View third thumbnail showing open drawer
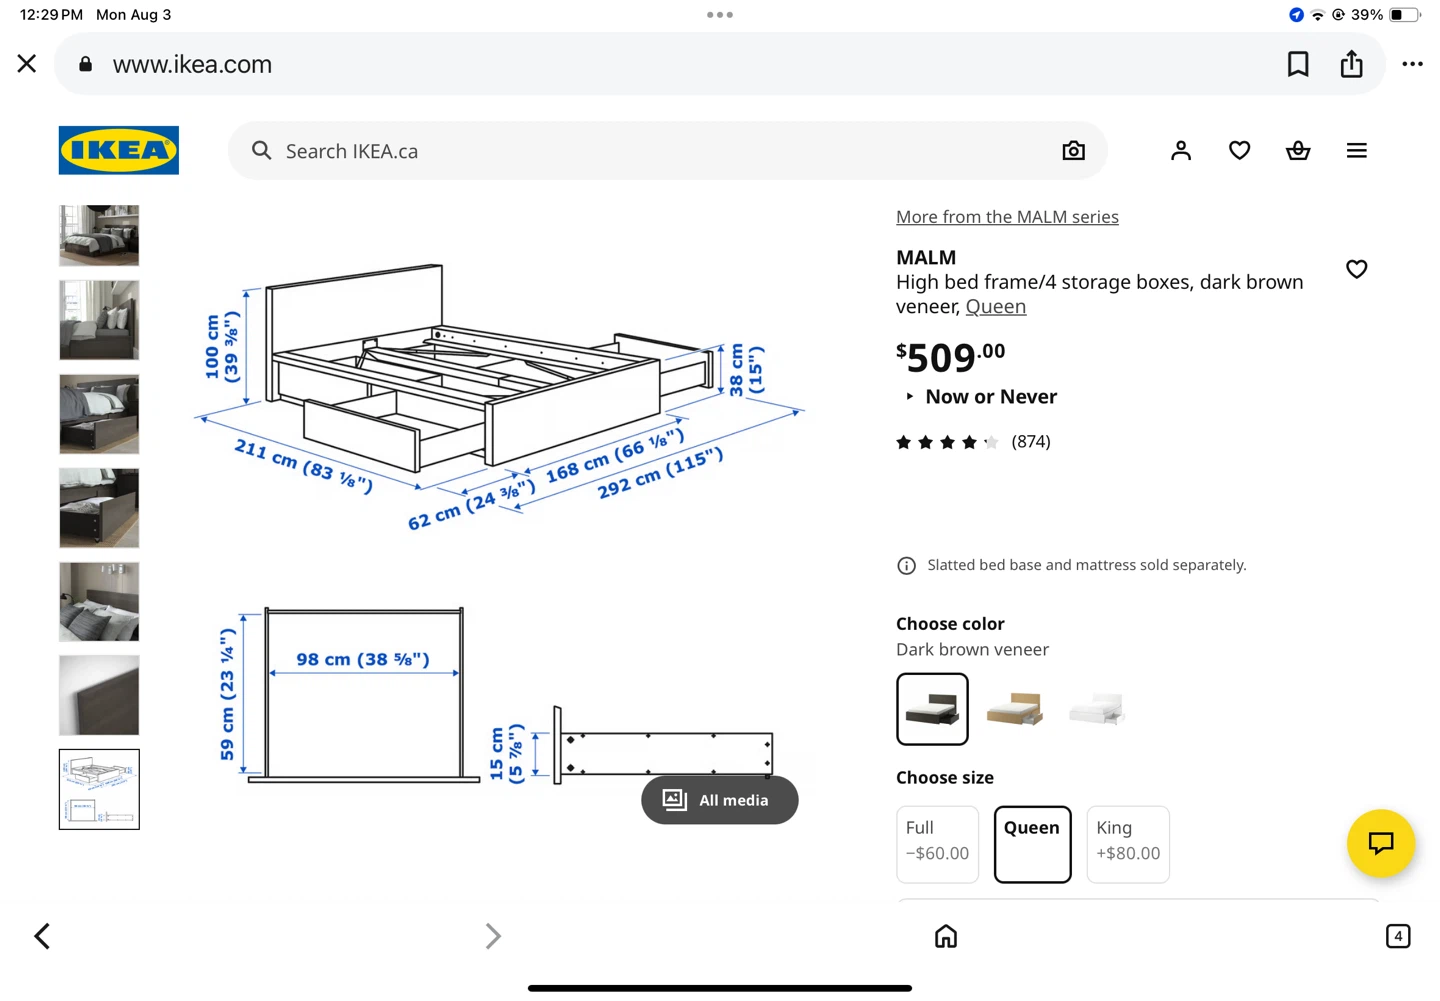The image size is (1440, 1001). [x=99, y=414]
